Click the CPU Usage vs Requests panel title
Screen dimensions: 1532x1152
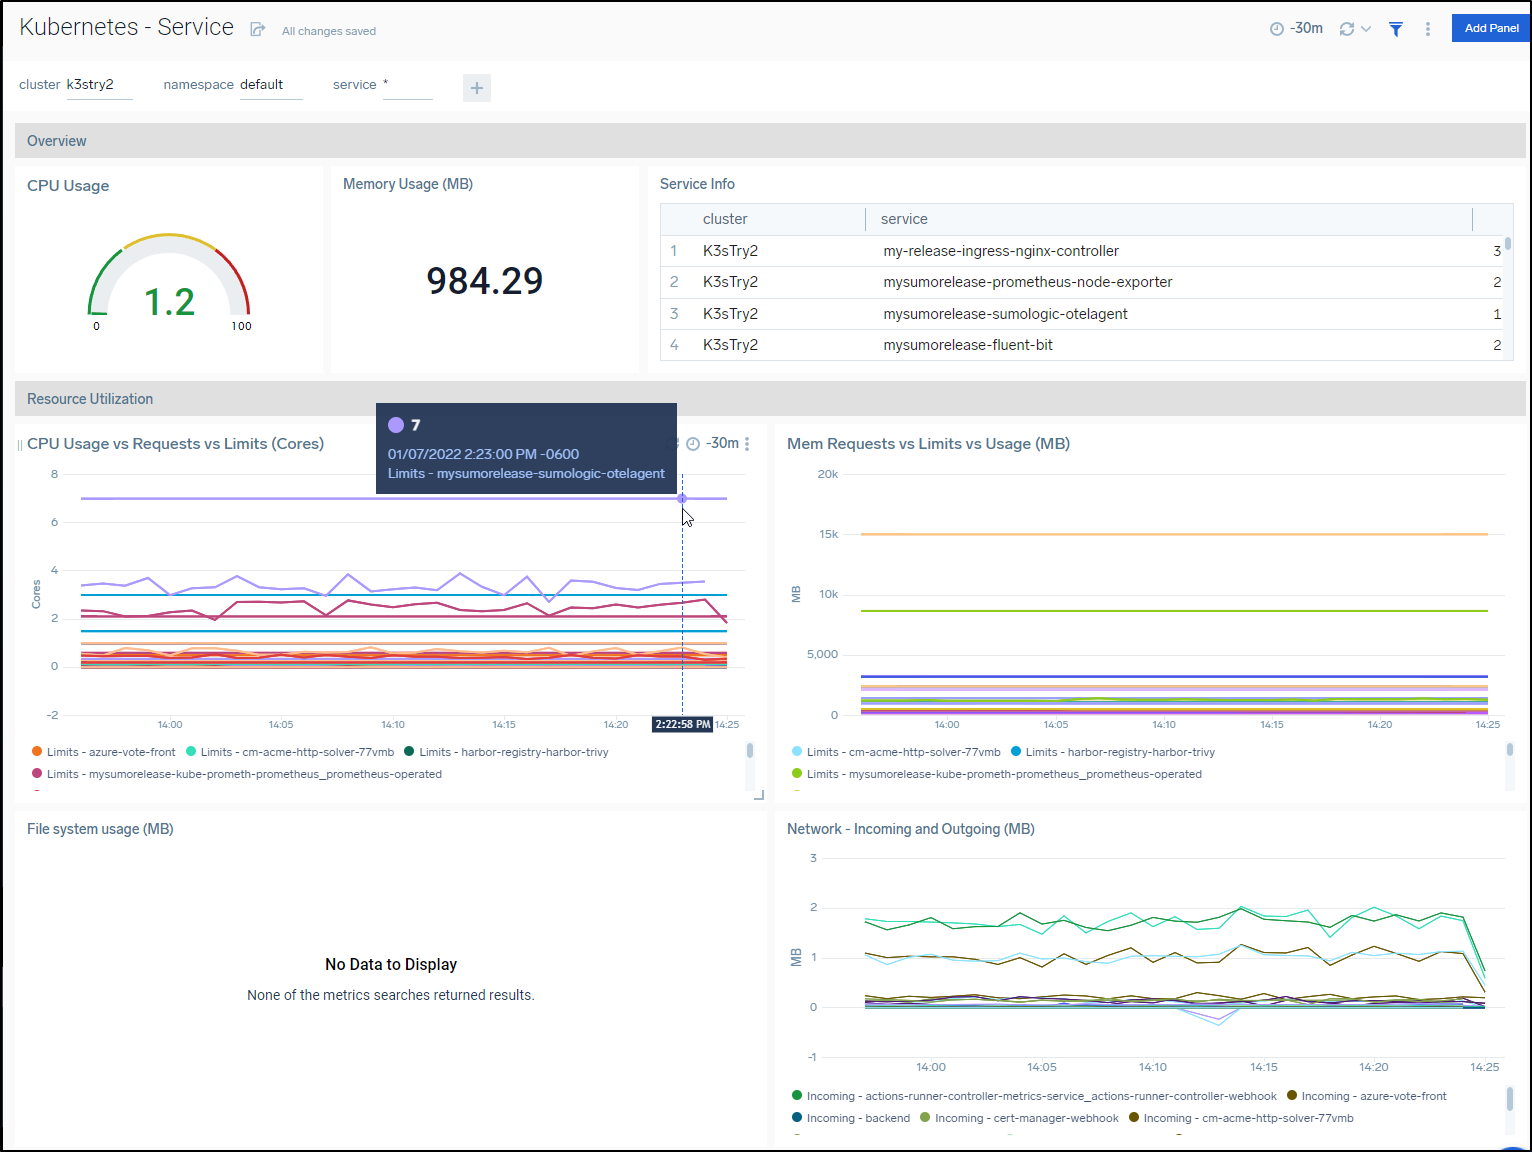tap(175, 444)
